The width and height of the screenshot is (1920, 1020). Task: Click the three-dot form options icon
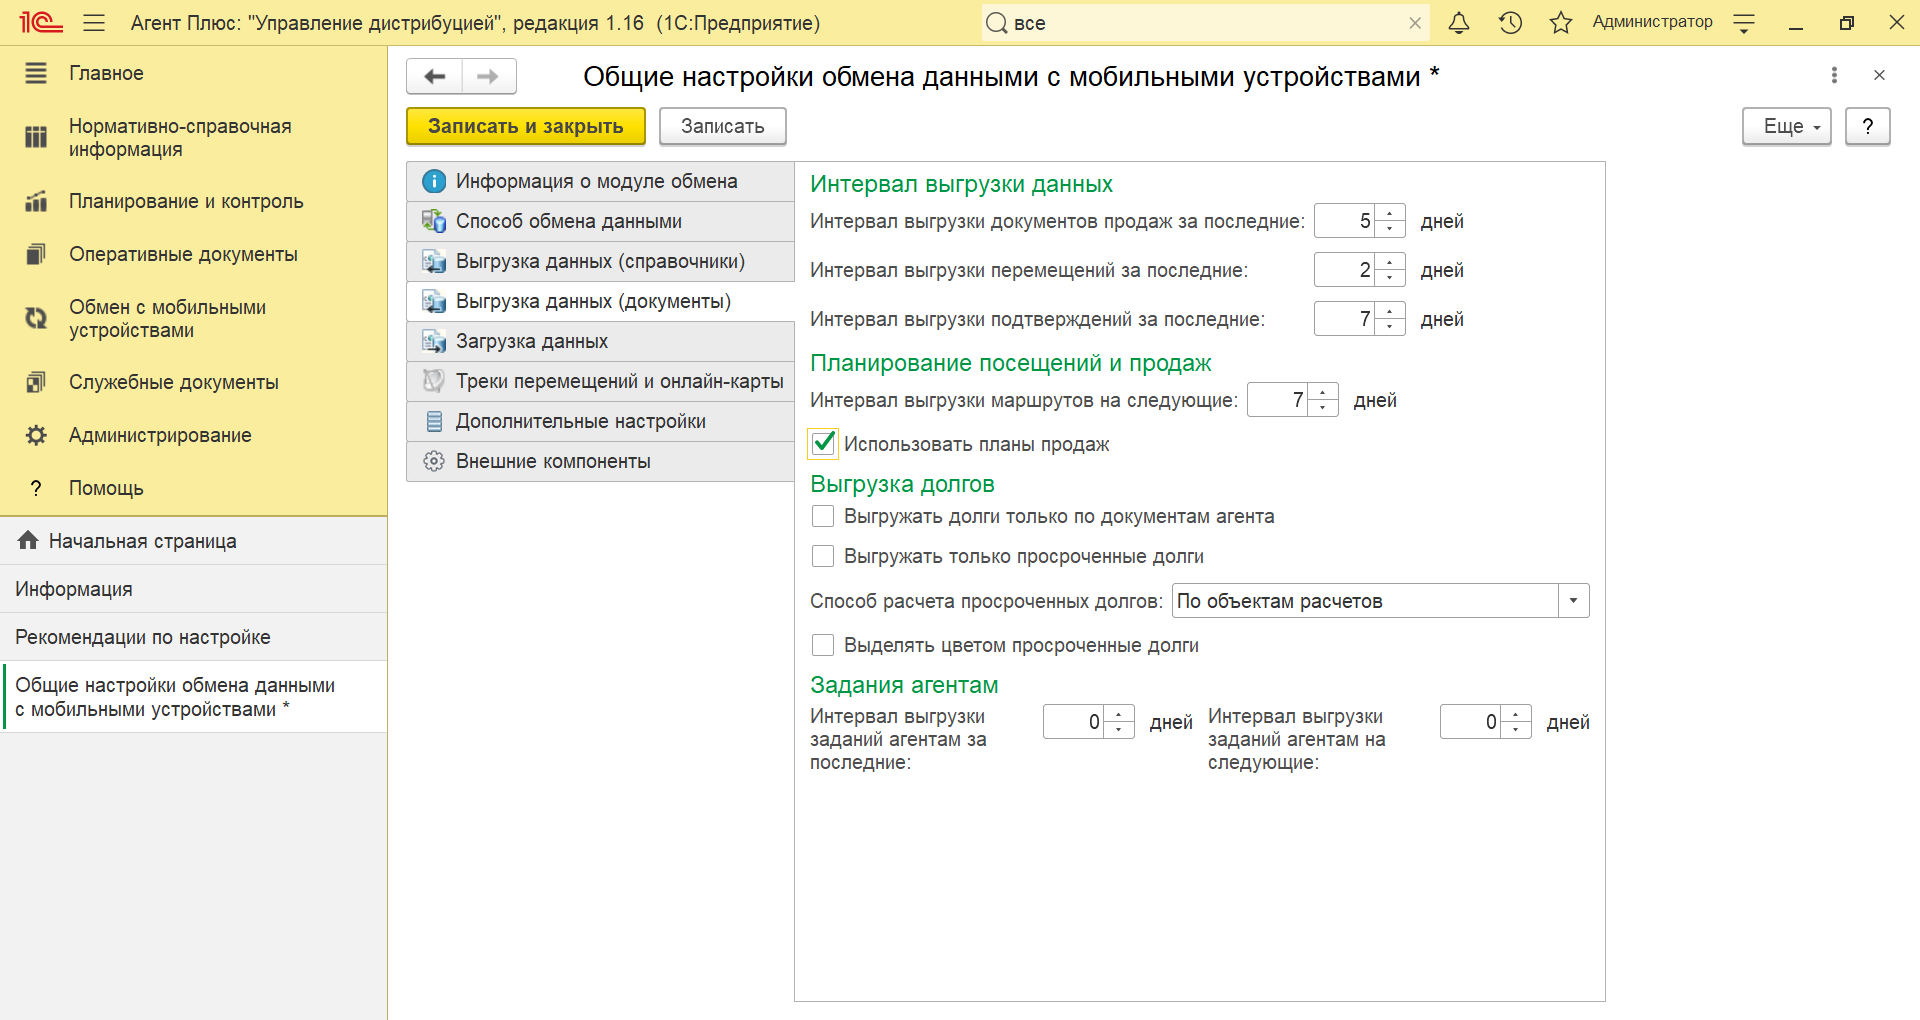pos(1833,75)
